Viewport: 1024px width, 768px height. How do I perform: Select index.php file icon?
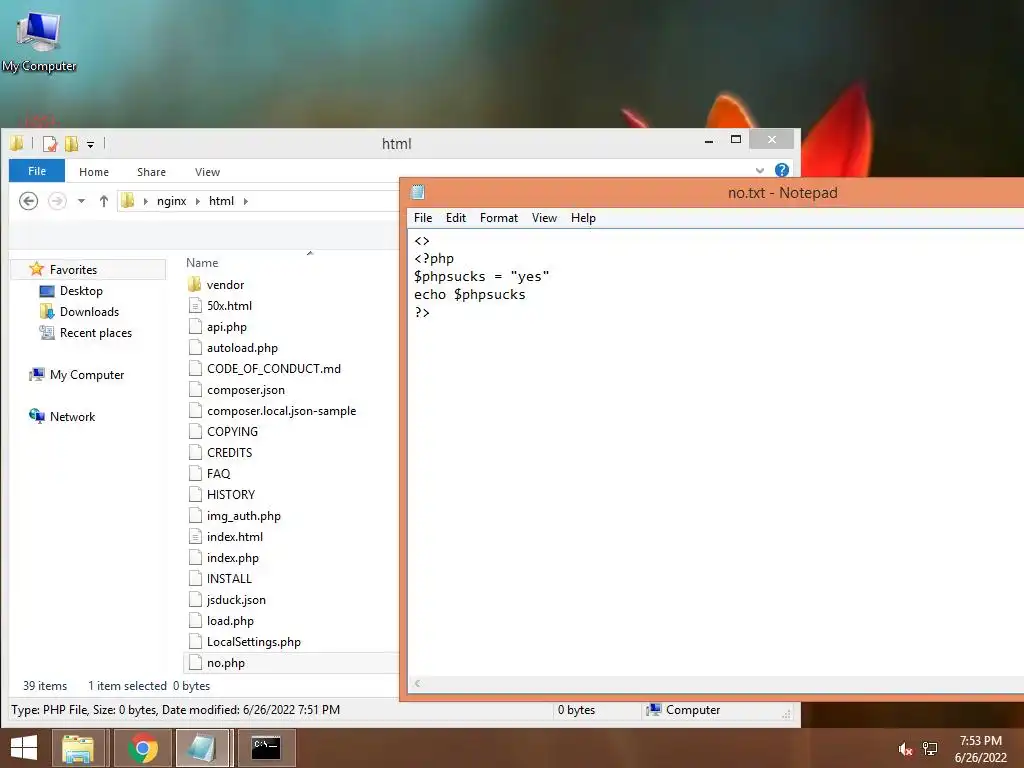click(195, 558)
